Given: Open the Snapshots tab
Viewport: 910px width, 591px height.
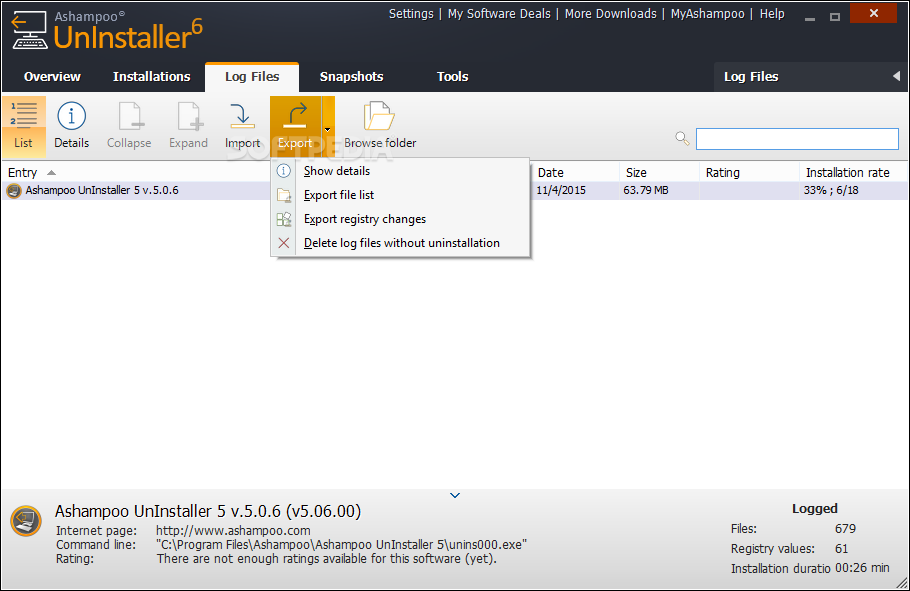Looking at the screenshot, I should point(352,77).
